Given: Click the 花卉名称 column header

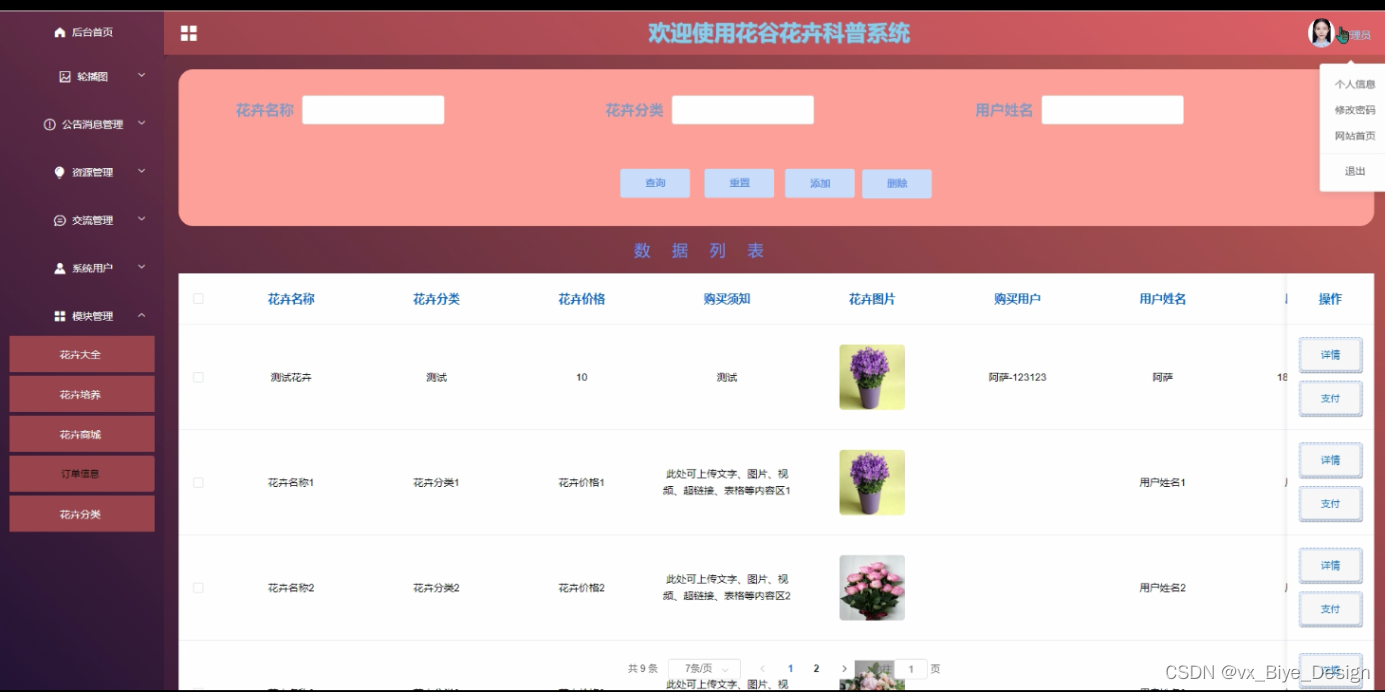Looking at the screenshot, I should 291,298.
